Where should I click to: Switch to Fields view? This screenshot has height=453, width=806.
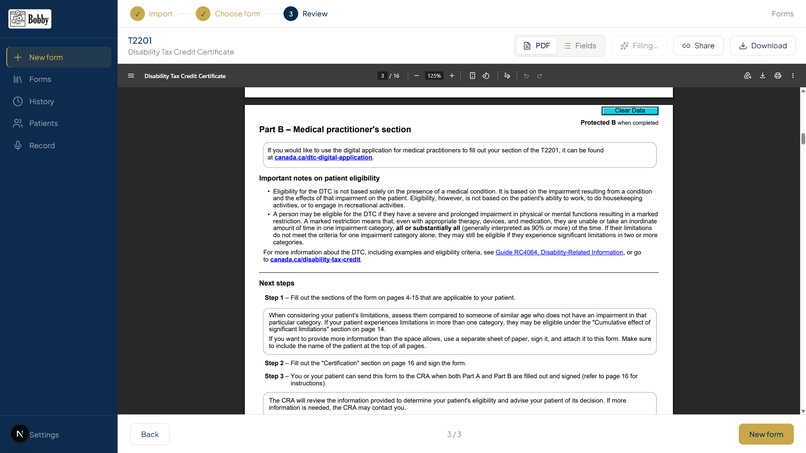pos(580,46)
